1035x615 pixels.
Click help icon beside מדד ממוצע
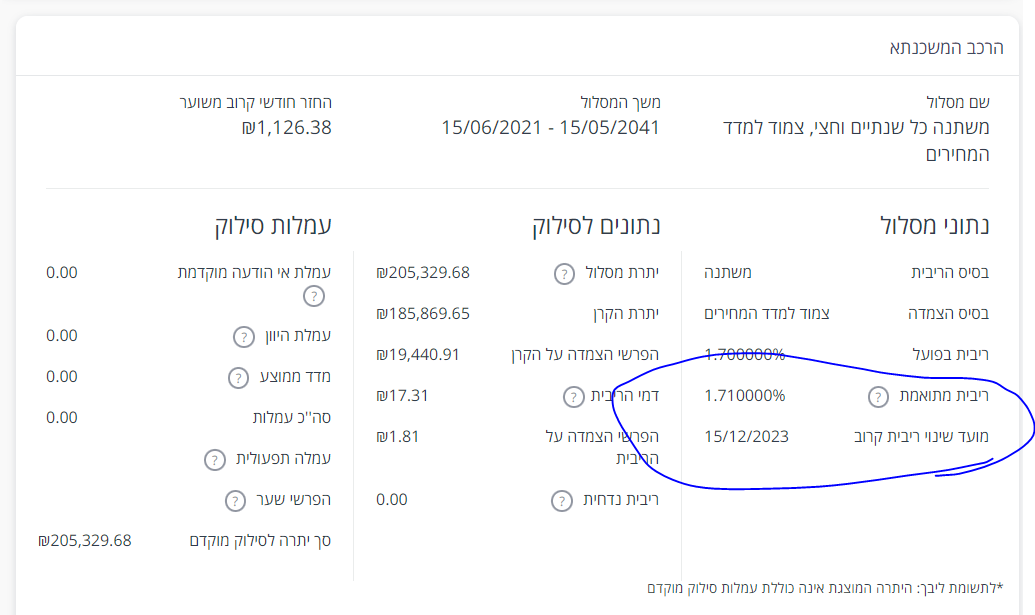tap(238, 377)
